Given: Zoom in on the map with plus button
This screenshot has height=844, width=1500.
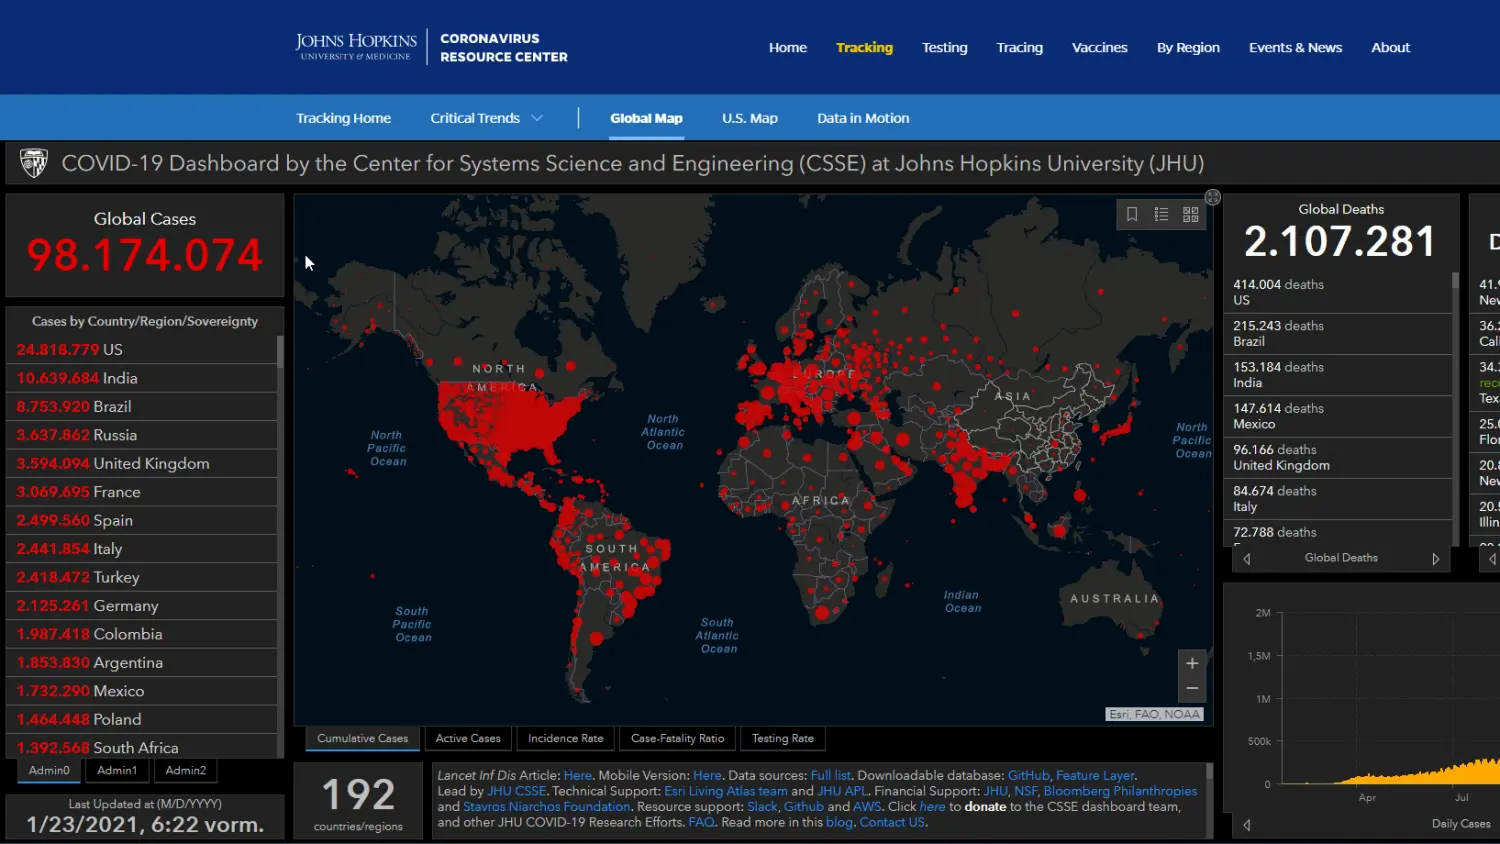Looking at the screenshot, I should 1192,663.
